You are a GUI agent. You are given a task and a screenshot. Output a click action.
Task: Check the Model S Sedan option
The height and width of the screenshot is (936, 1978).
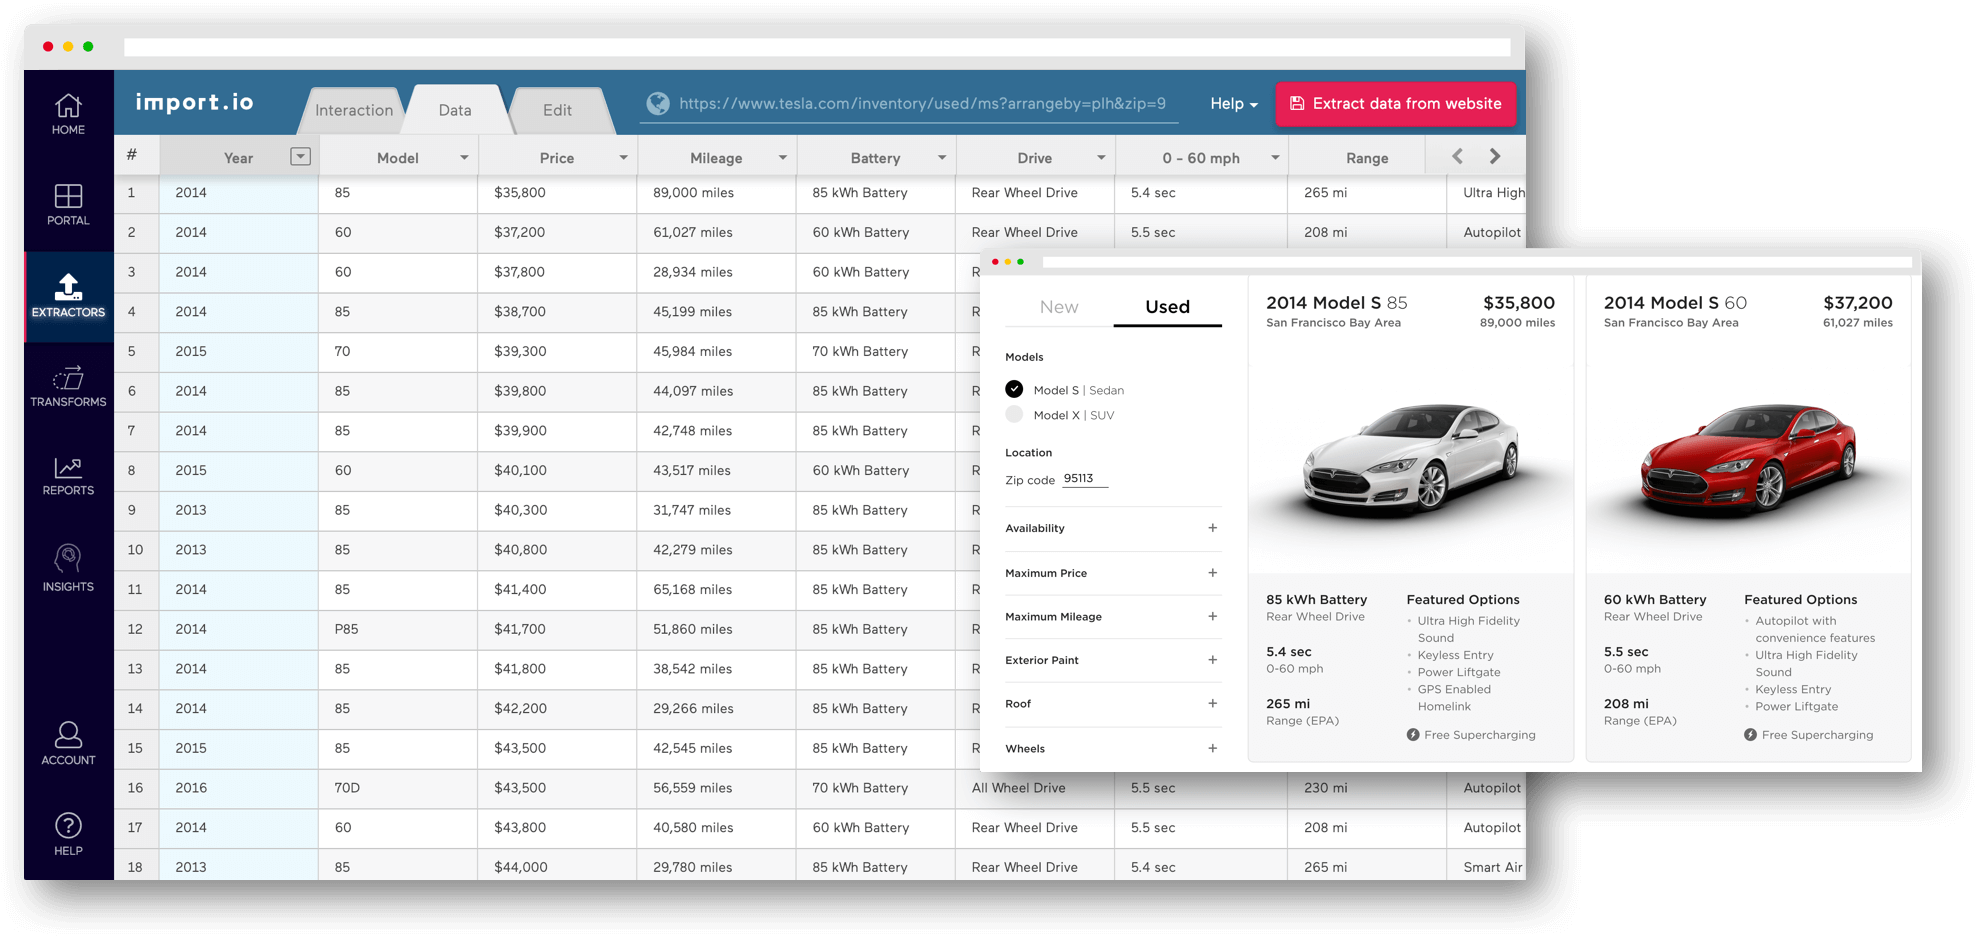[x=1014, y=389]
